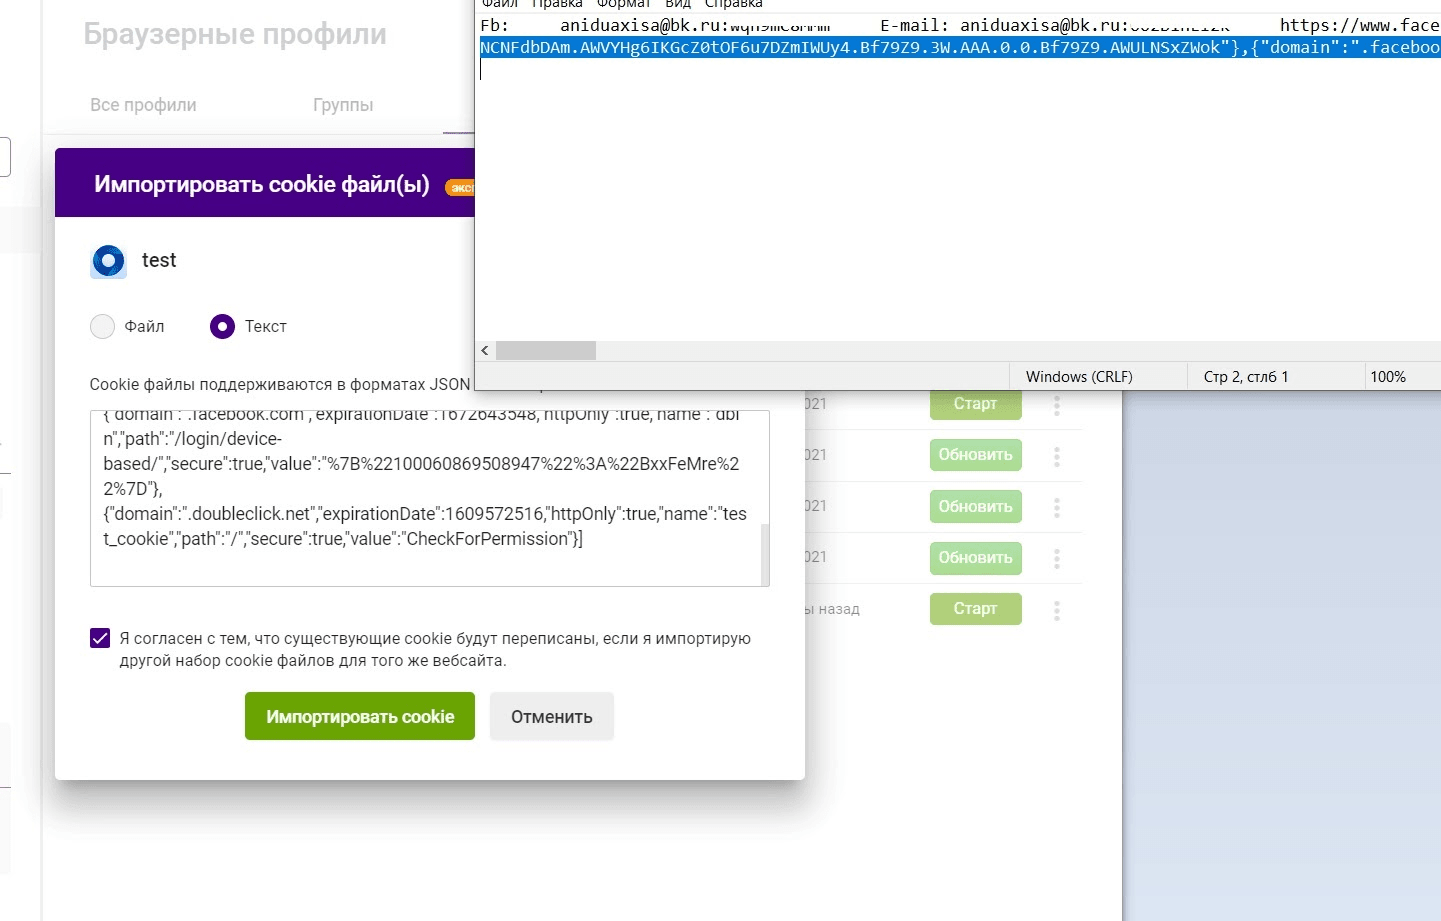Switch to the Все профили tab
1441x921 pixels.
[143, 105]
